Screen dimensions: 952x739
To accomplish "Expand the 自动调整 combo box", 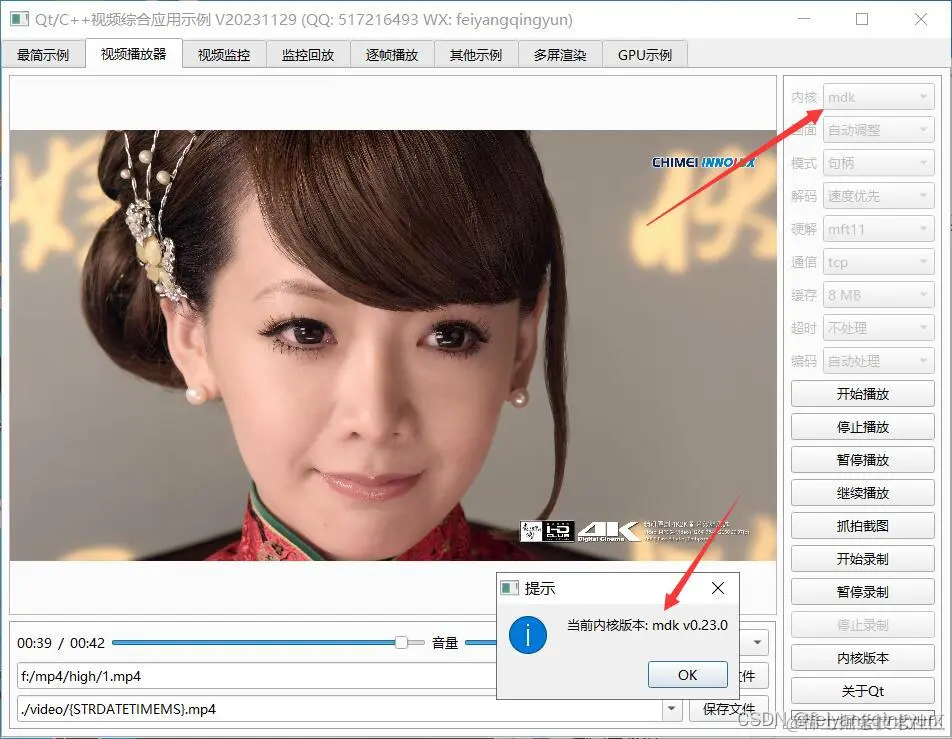I will pyautogui.click(x=878, y=130).
